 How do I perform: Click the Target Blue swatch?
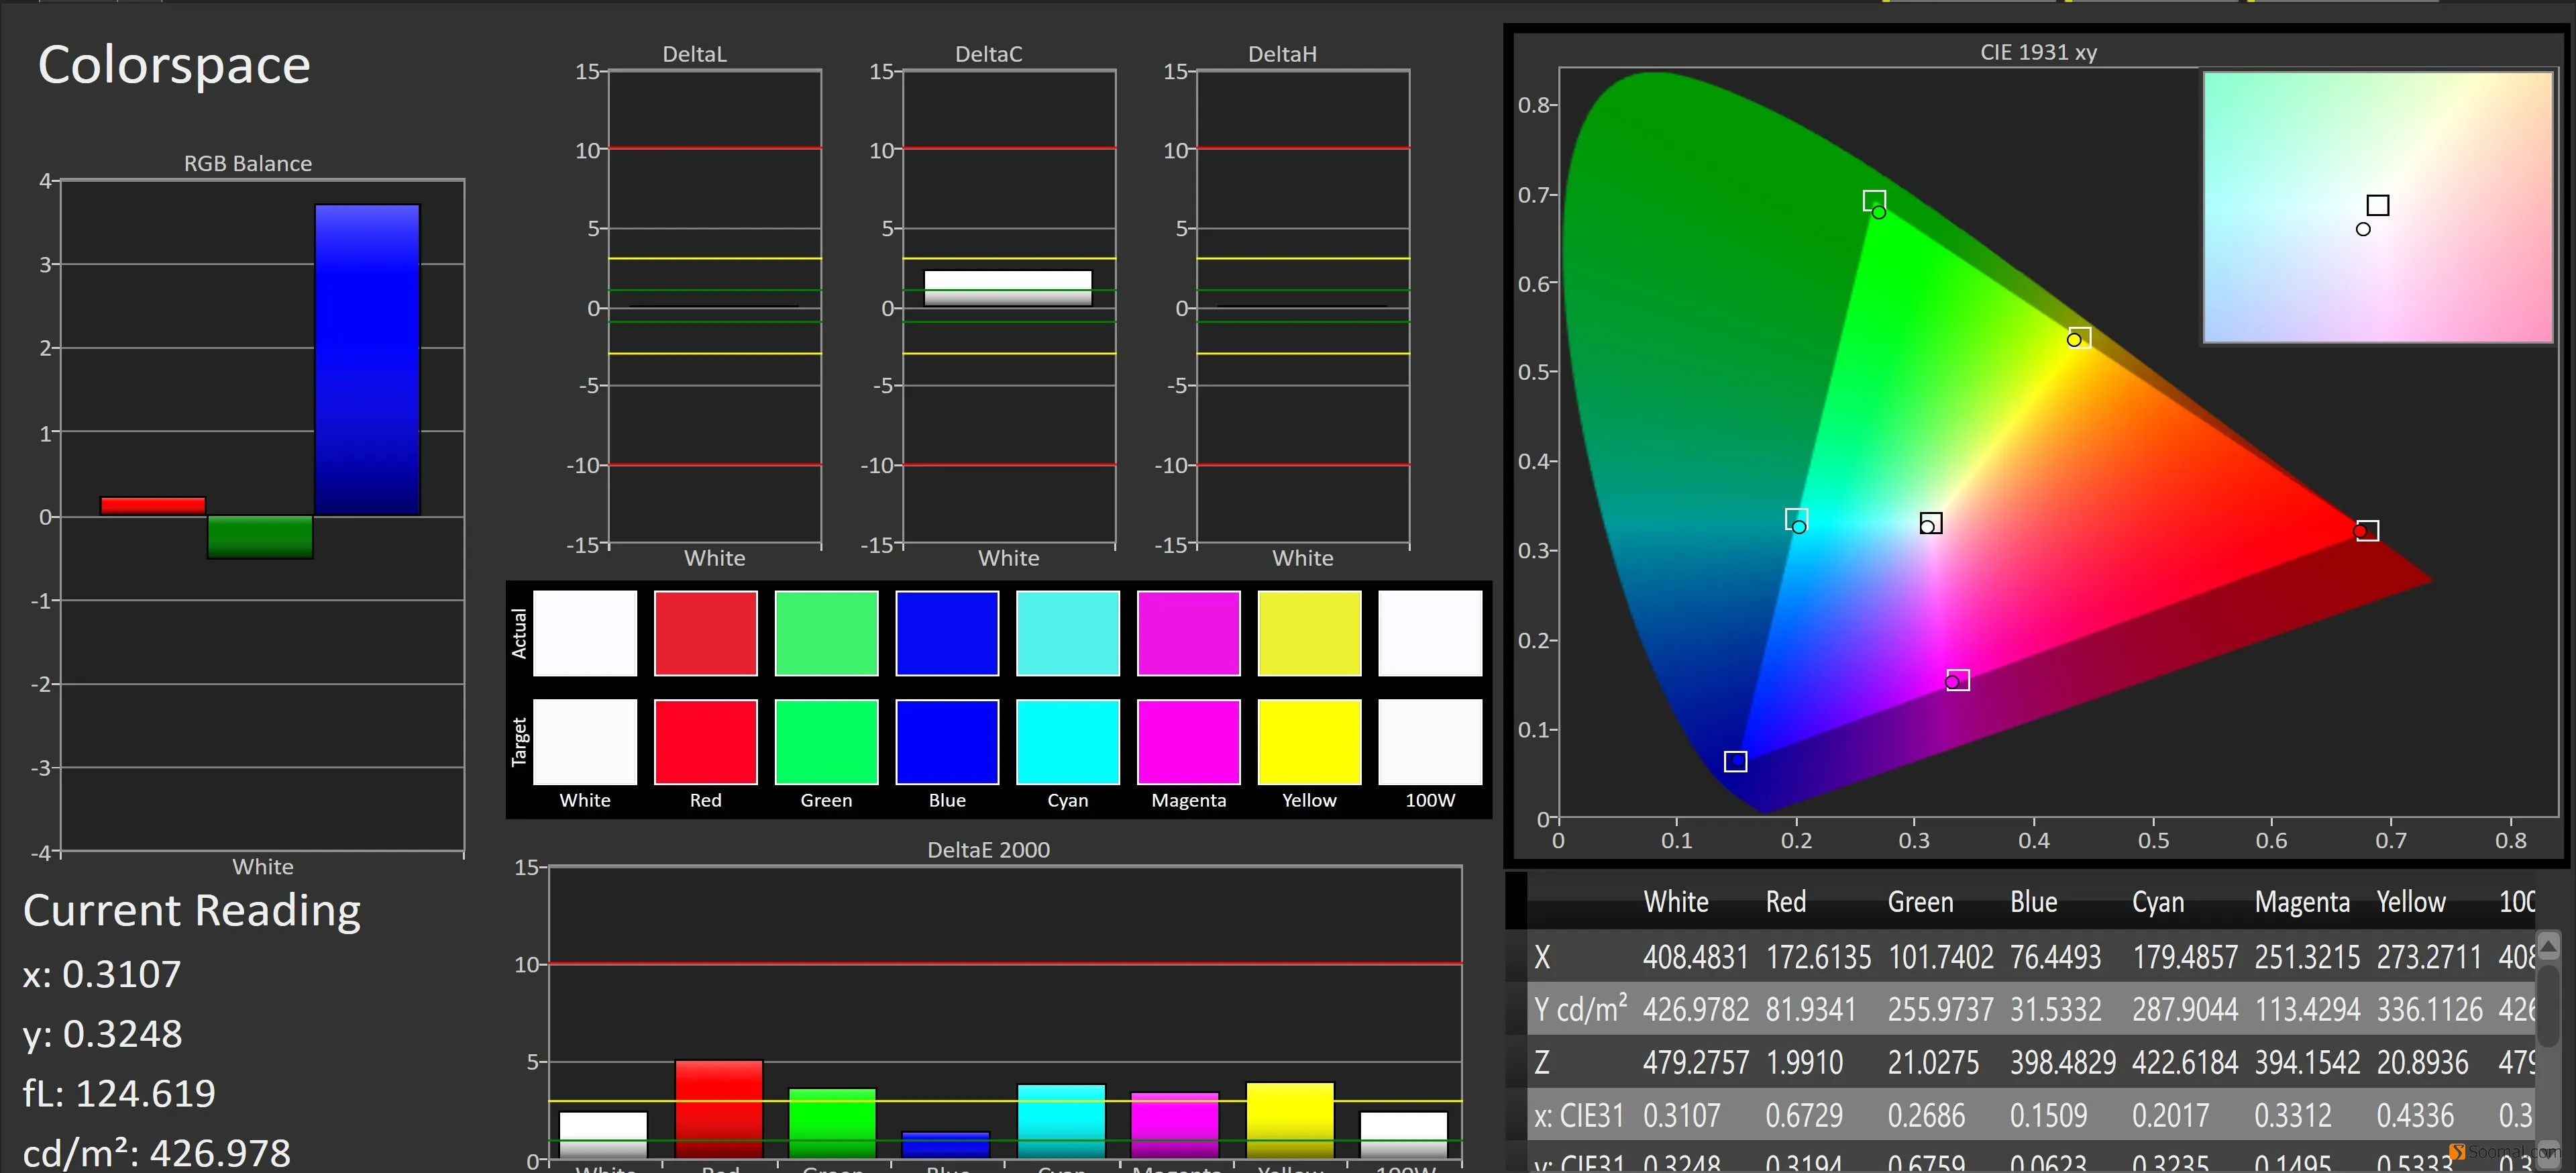pos(947,742)
